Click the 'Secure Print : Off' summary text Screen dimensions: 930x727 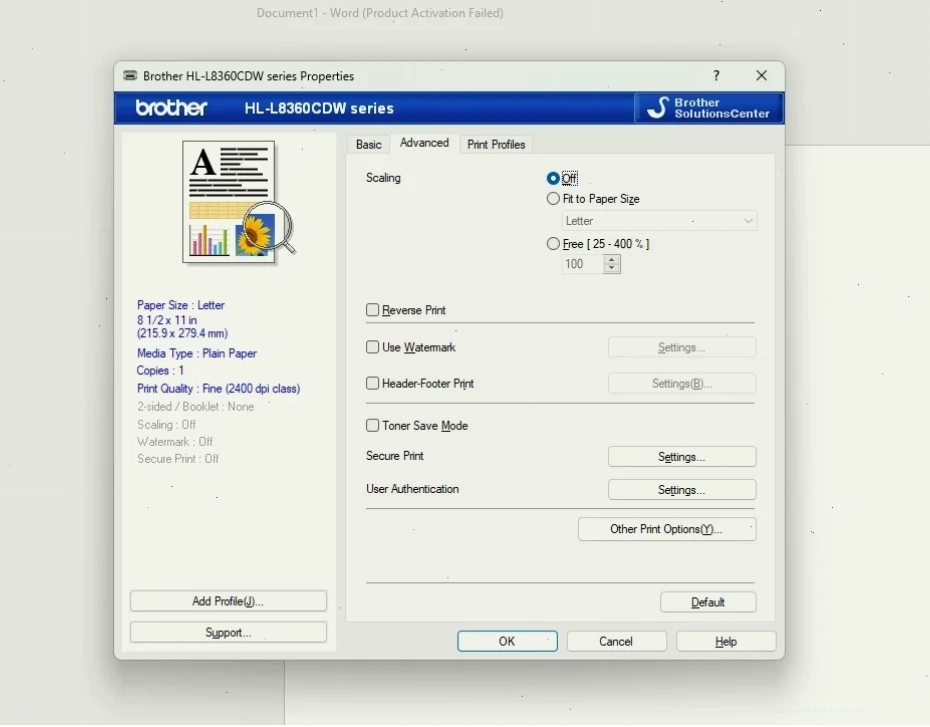pyautogui.click(x=178, y=458)
